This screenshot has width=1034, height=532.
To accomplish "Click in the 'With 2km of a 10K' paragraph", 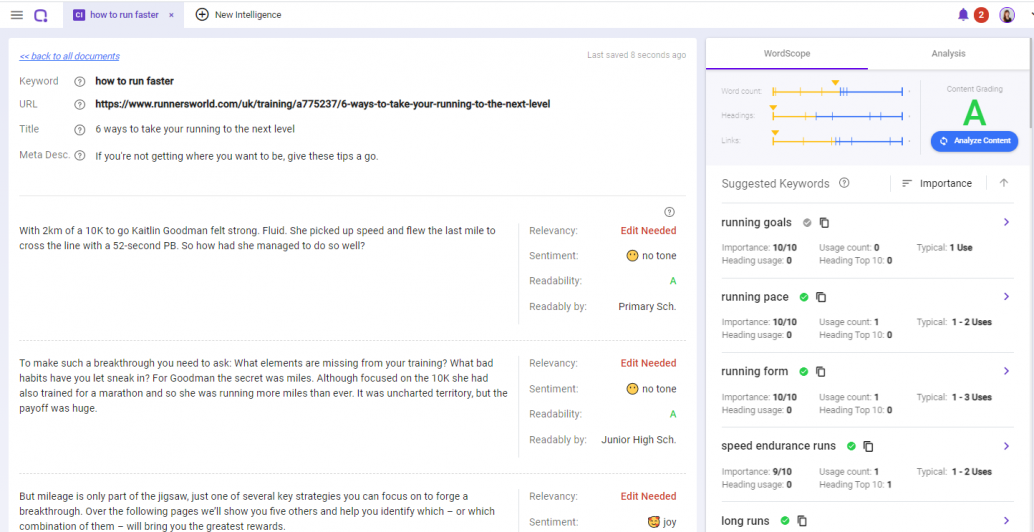I will (x=258, y=237).
